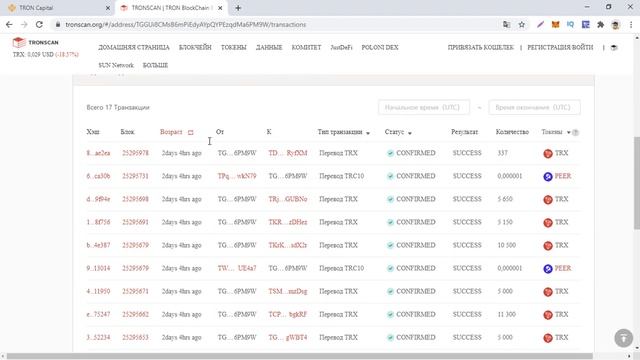
Task: Click TRX token icon in 337 row
Action: 548,153
